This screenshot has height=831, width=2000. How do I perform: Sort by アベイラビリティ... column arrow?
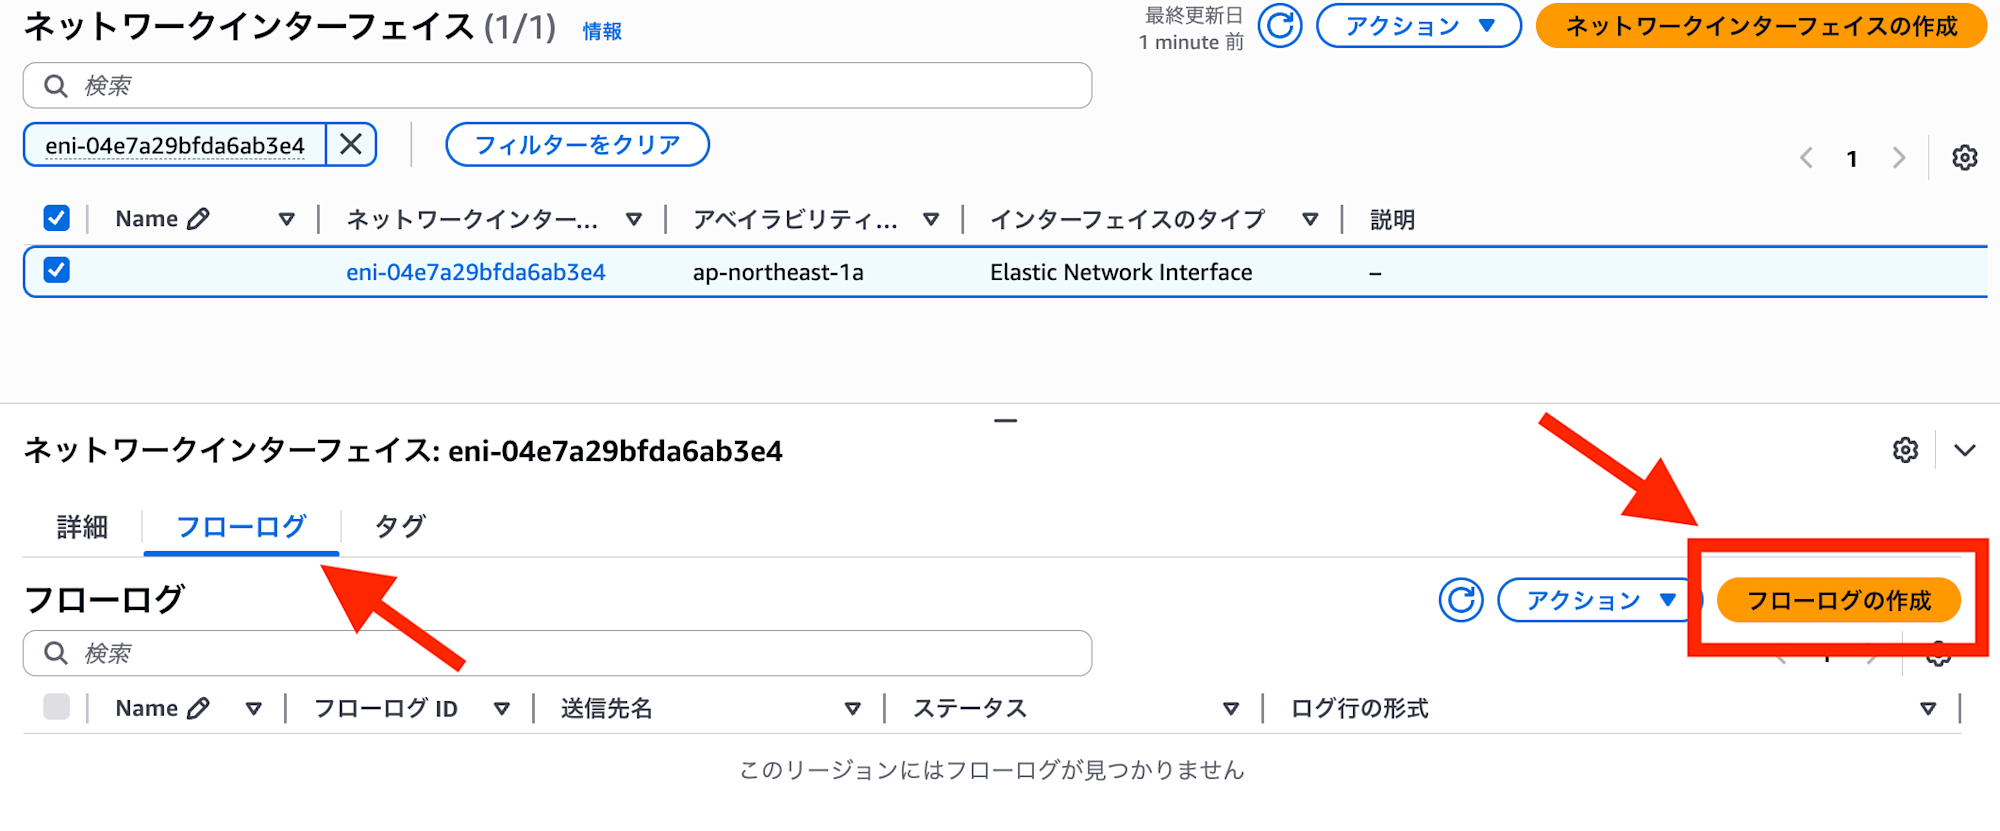tap(930, 219)
